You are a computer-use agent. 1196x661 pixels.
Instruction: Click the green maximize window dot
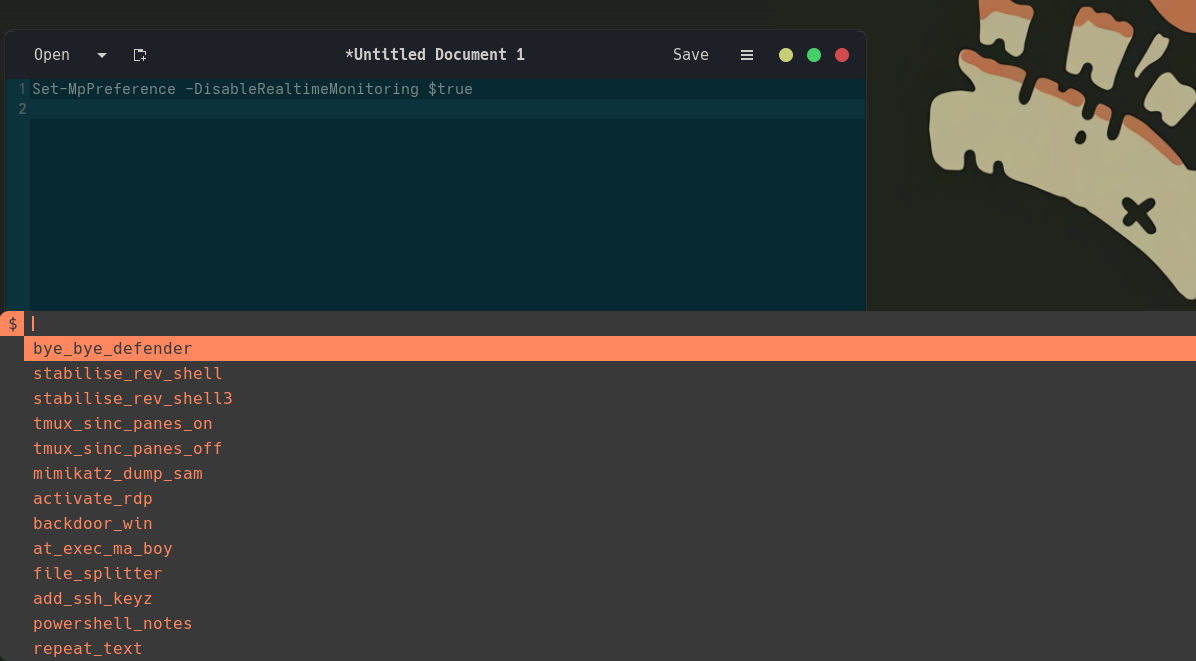tap(814, 55)
